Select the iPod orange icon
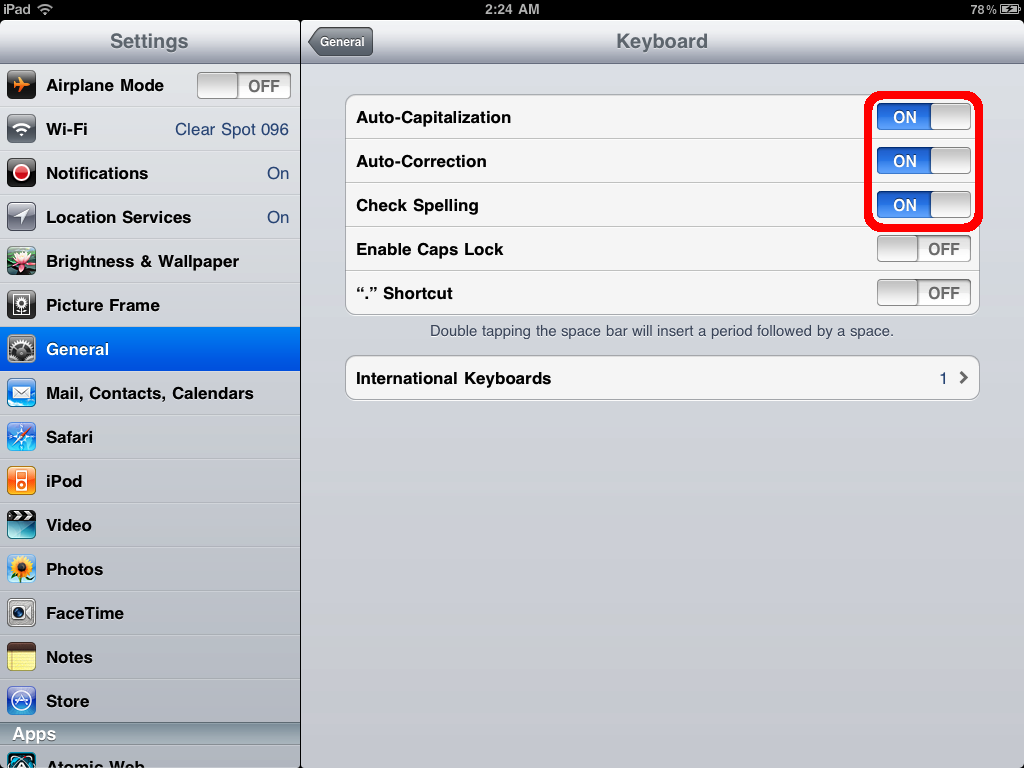This screenshot has width=1024, height=768. point(21,481)
